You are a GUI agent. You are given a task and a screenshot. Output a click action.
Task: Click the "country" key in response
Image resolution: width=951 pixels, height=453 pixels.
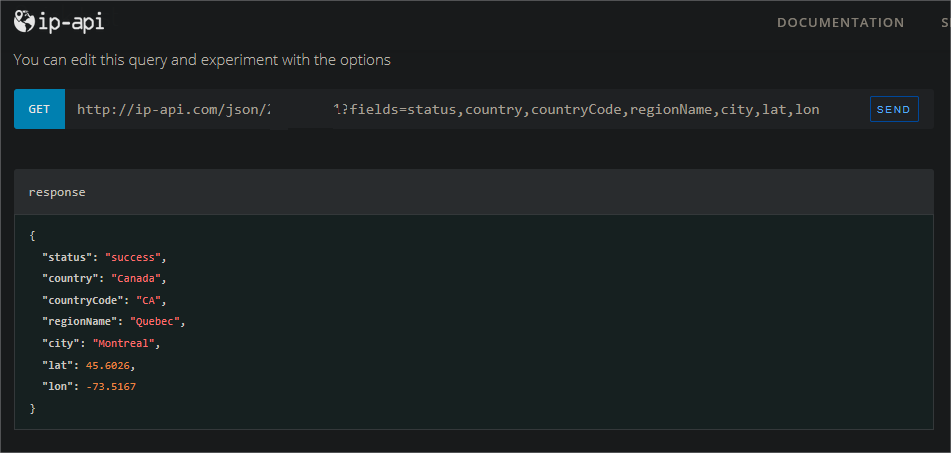pyautogui.click(x=70, y=279)
